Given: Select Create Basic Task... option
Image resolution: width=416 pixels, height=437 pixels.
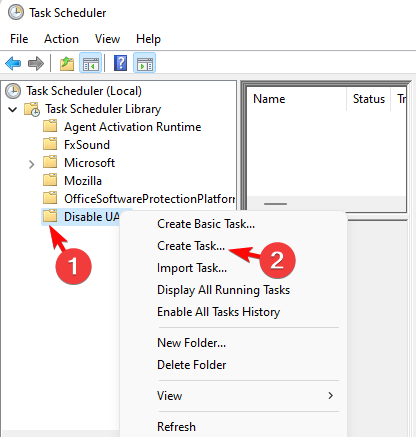Looking at the screenshot, I should tap(206, 224).
